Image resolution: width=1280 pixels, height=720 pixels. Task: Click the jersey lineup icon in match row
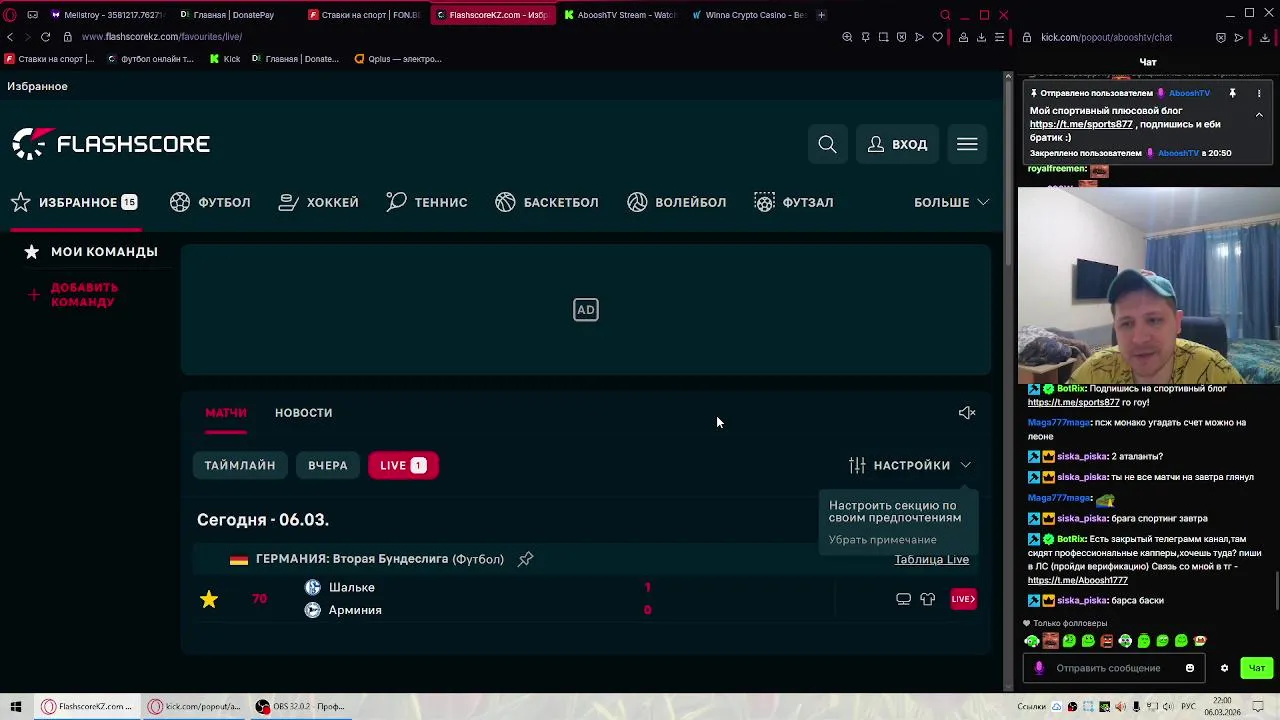pyautogui.click(x=928, y=599)
